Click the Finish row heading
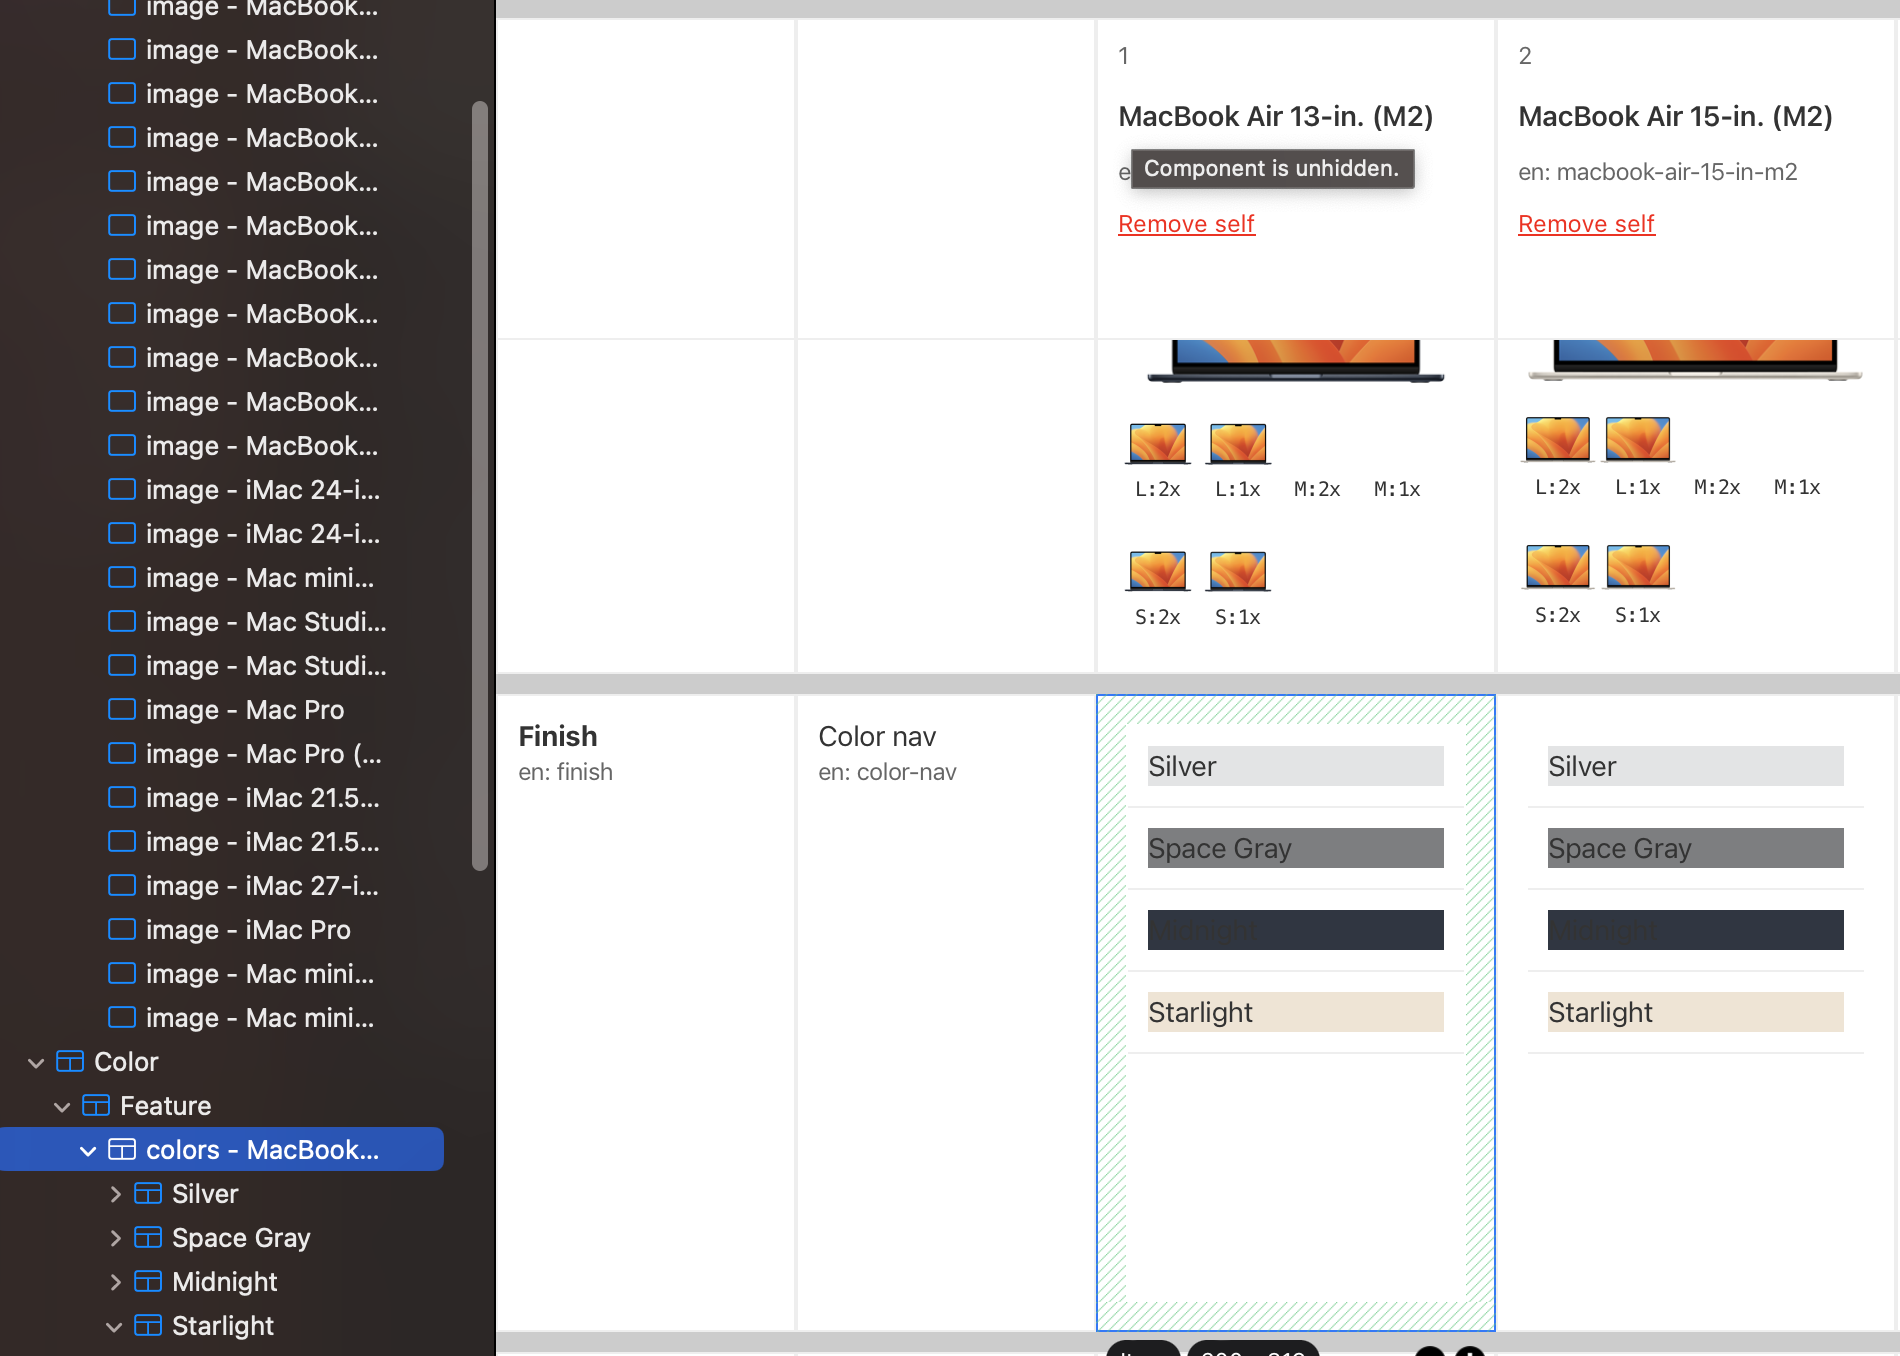The height and width of the screenshot is (1356, 1900). coord(558,736)
